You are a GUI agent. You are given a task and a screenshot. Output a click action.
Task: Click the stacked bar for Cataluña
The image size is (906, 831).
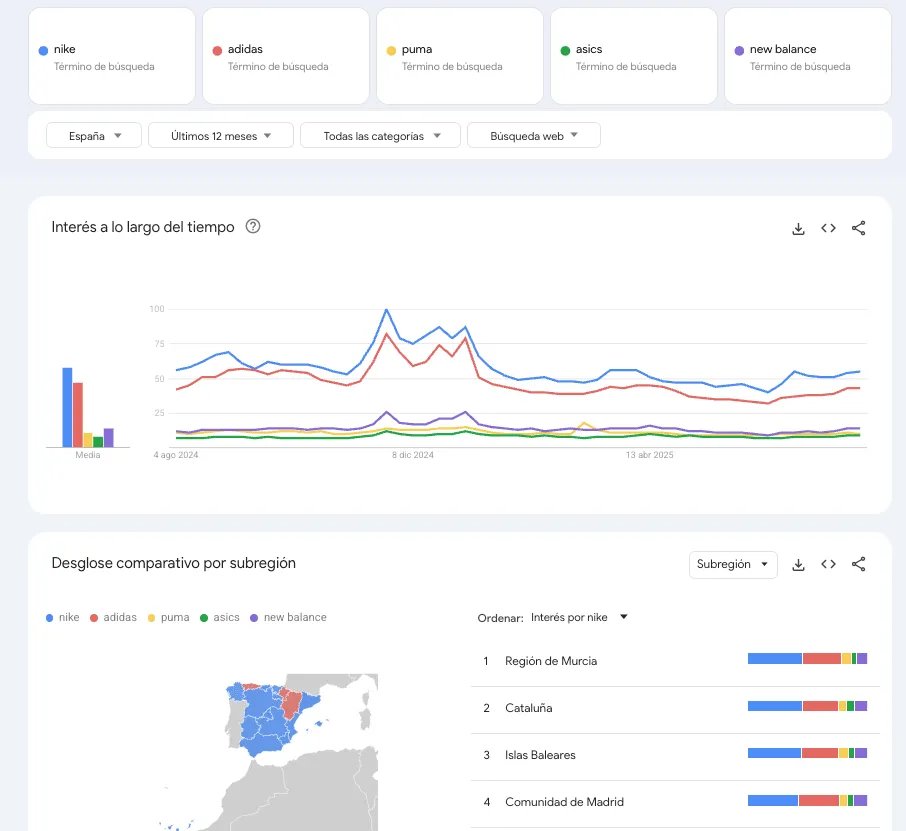click(x=807, y=706)
